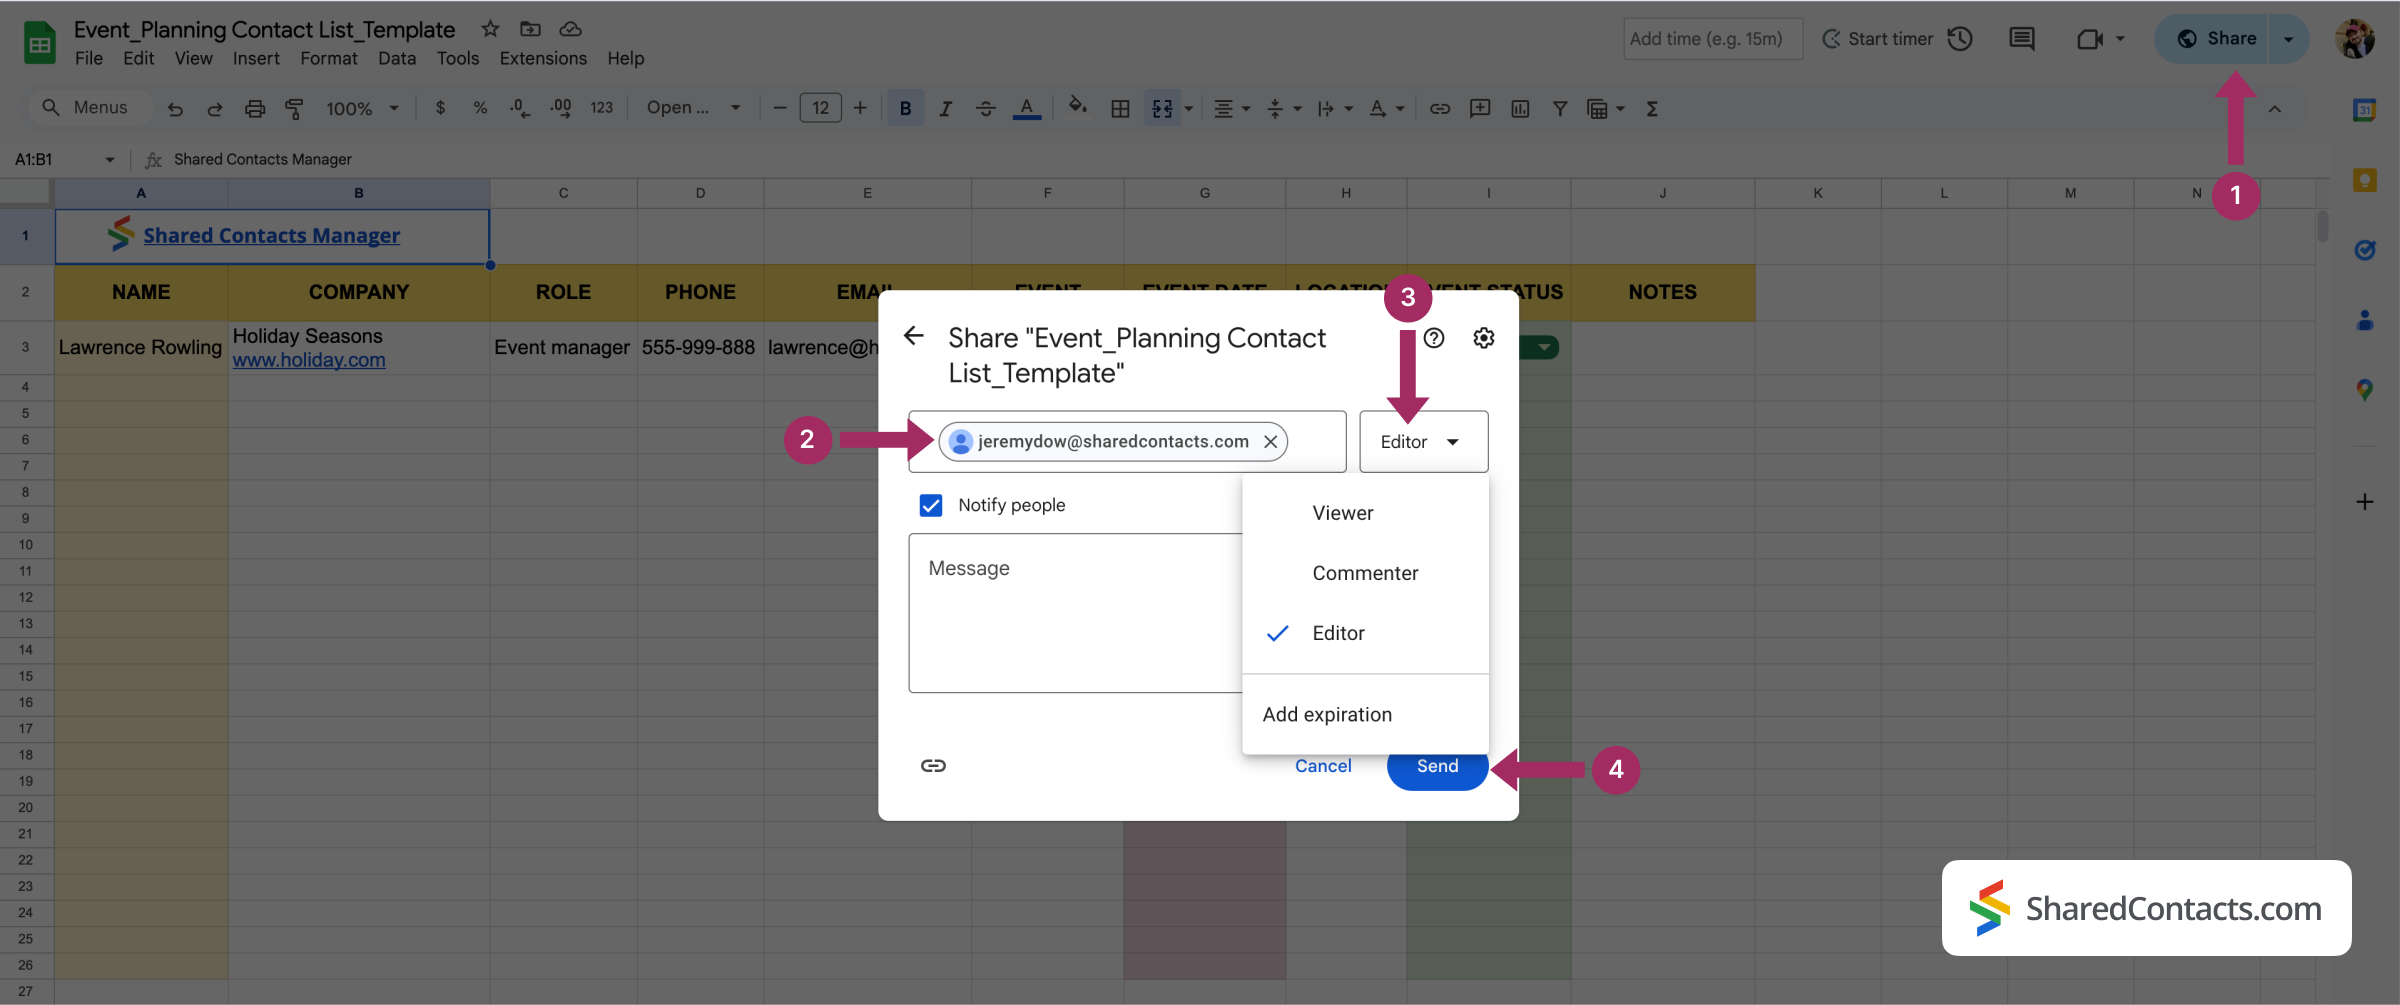Click Cancel in share dialog
Screen dimensions: 2400x1005
[1323, 766]
